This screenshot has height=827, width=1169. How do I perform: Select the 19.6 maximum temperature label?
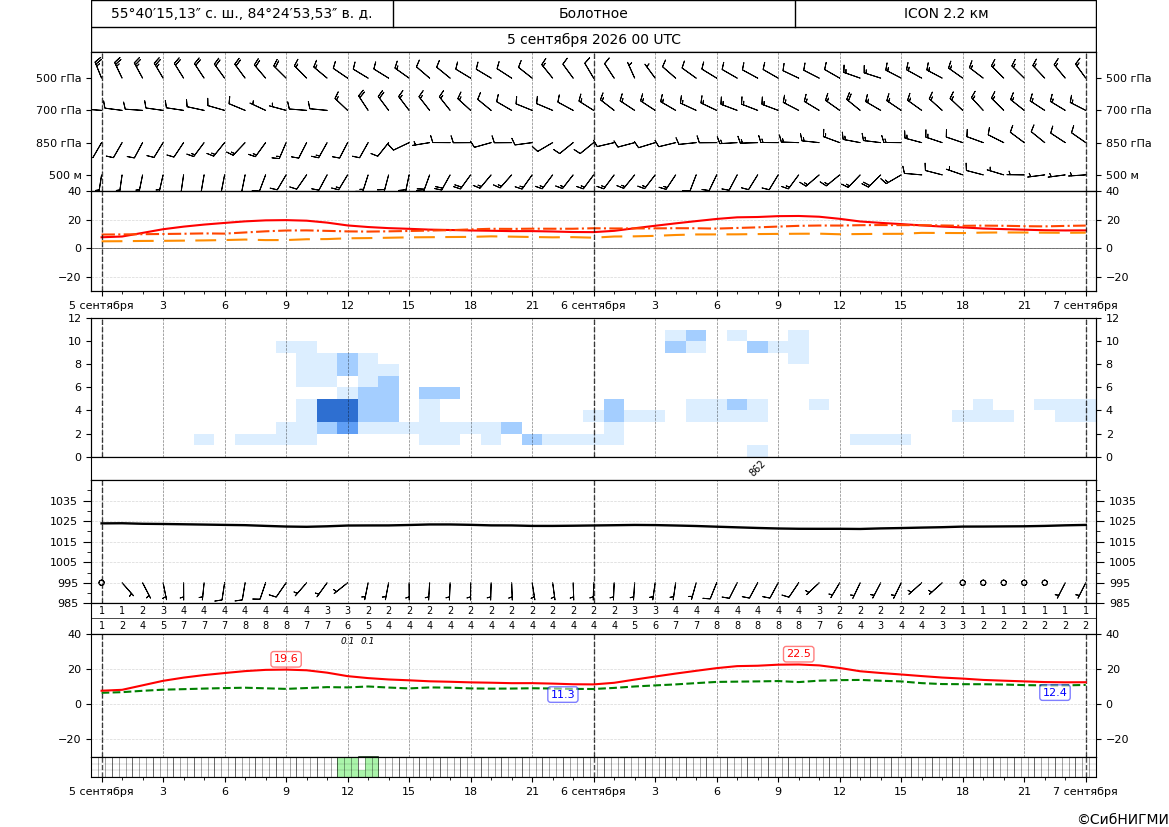click(x=286, y=658)
